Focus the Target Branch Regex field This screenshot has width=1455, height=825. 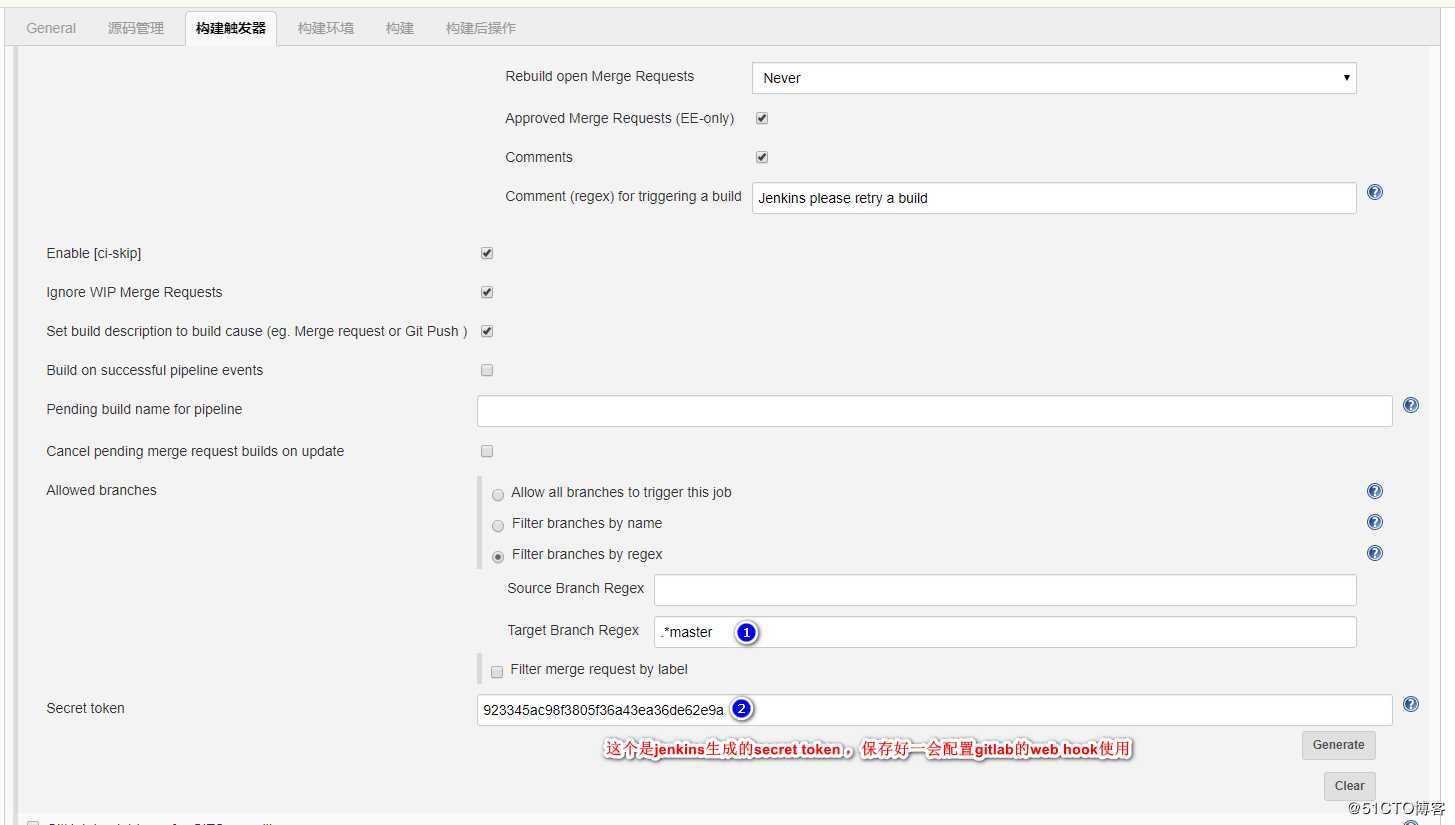pos(1005,632)
